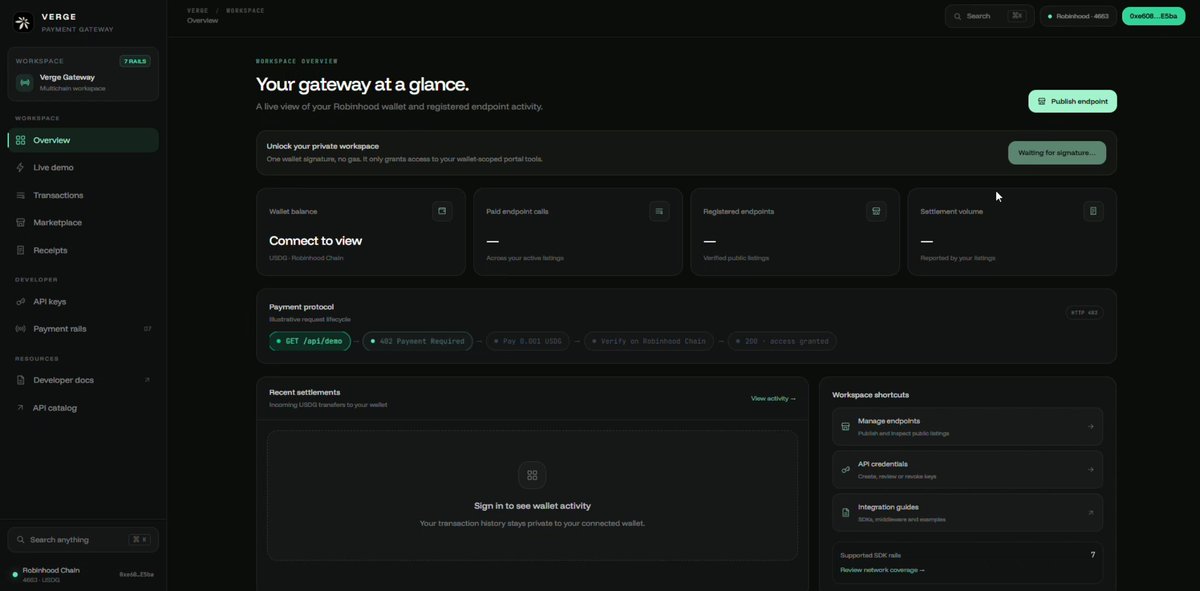Click the Verify on Robinhood Chain step chip
1200x591 pixels.
(648, 341)
